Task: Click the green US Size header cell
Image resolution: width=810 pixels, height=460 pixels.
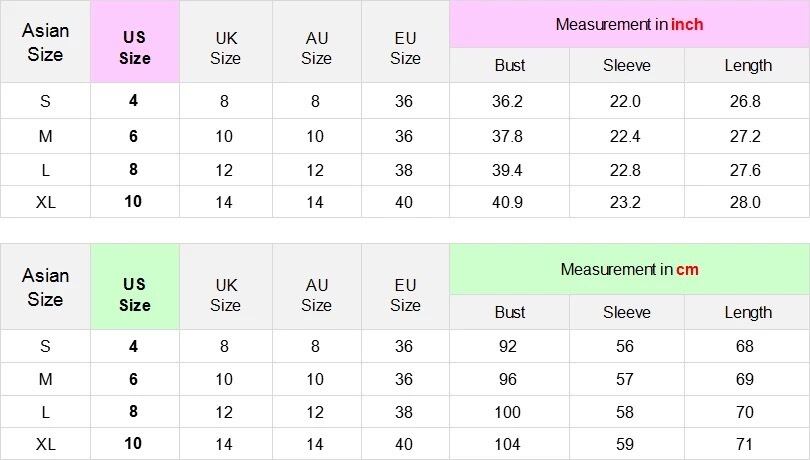Action: (135, 294)
